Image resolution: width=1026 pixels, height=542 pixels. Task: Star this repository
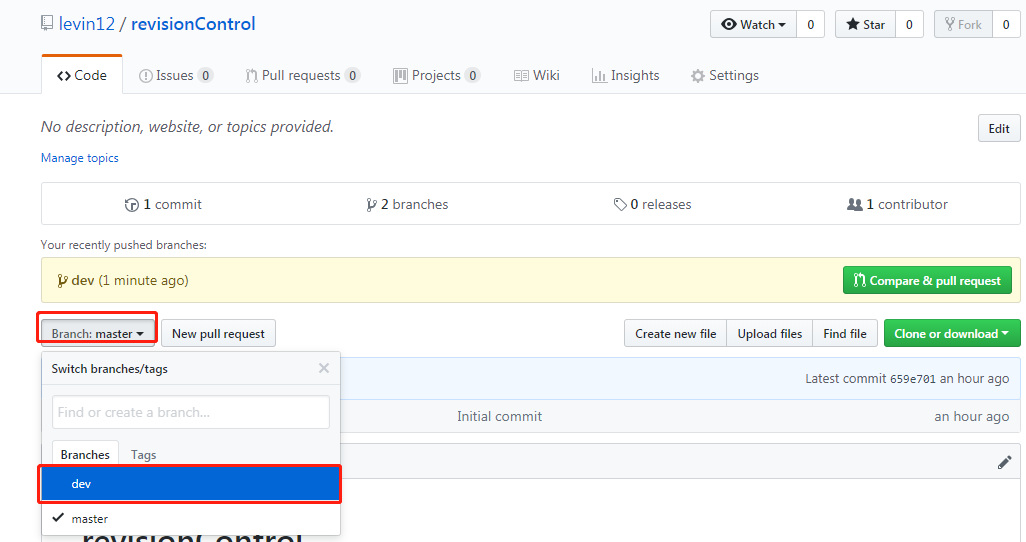865,24
